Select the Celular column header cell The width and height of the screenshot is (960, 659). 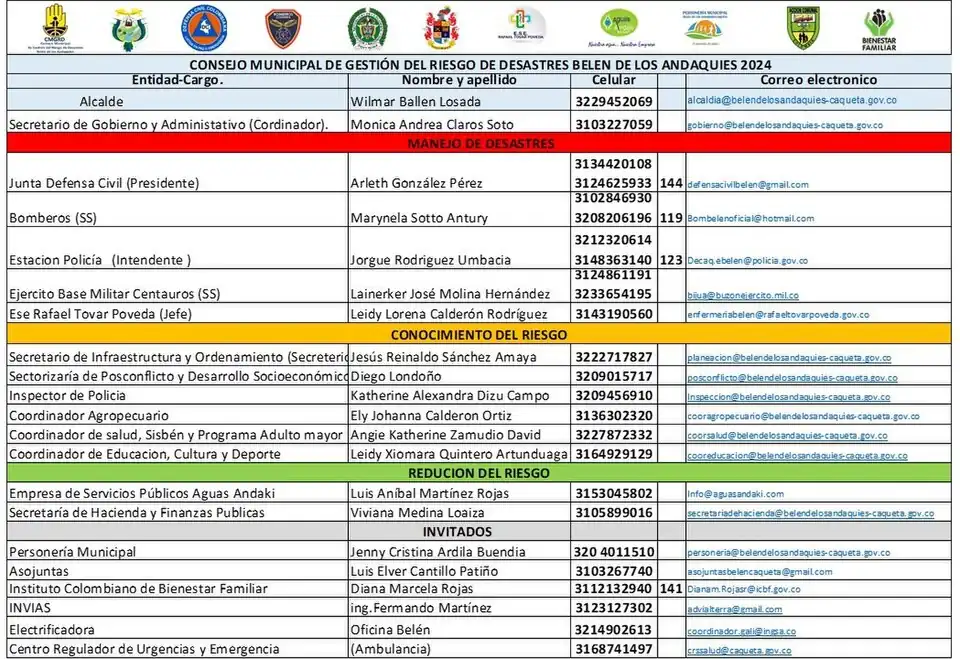pyautogui.click(x=613, y=80)
